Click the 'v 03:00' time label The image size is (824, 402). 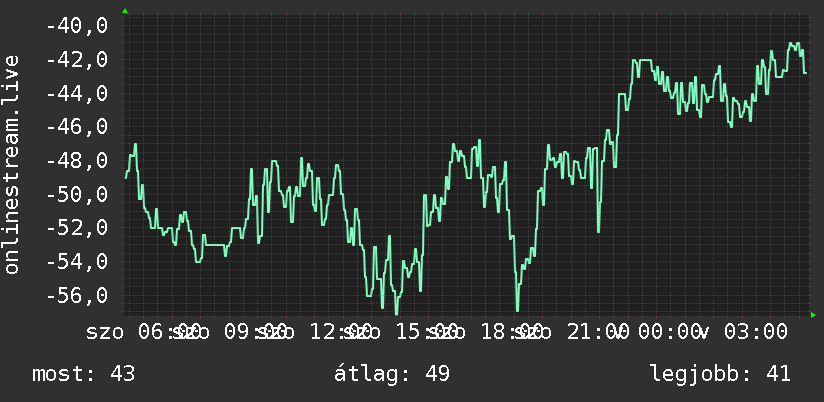pyautogui.click(x=745, y=332)
